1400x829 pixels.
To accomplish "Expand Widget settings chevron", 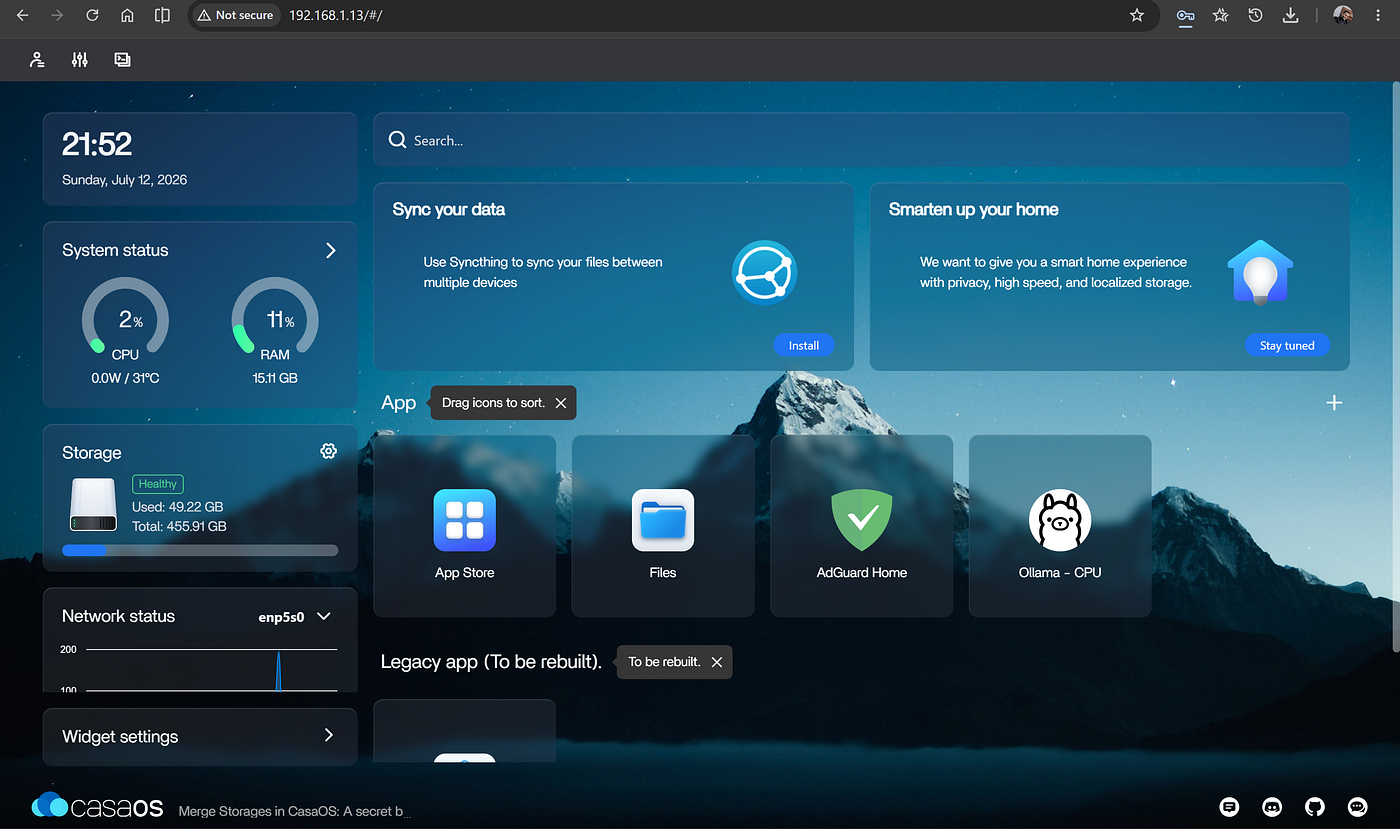I will (x=329, y=735).
